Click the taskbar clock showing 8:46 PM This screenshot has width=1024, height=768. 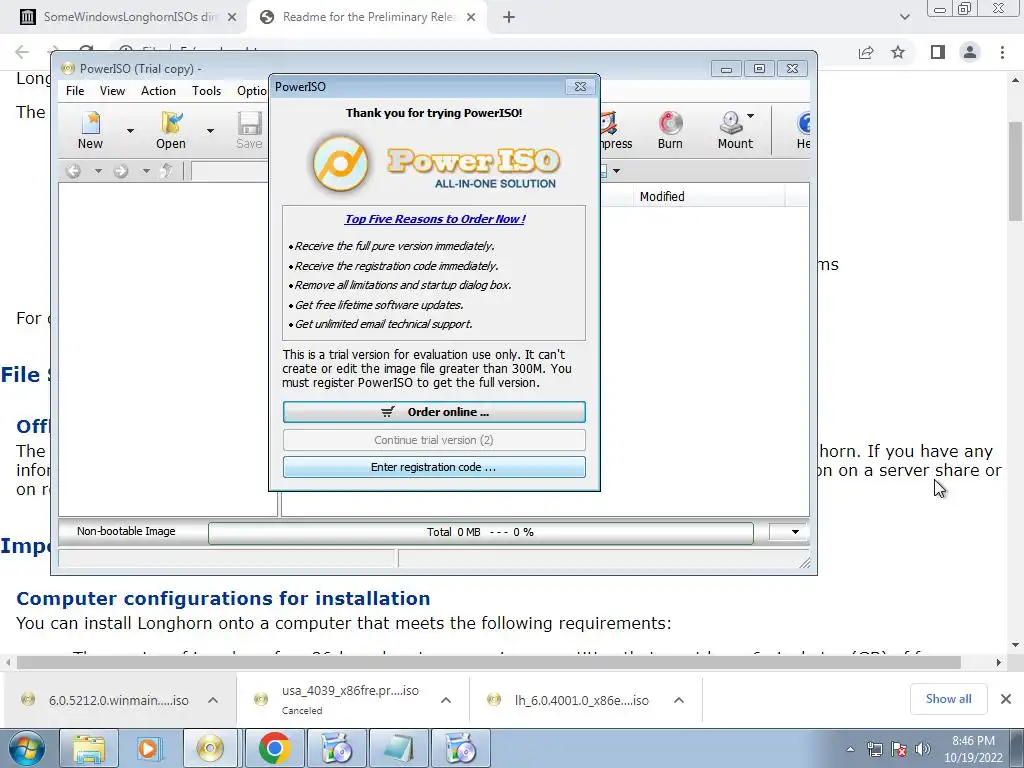973,749
